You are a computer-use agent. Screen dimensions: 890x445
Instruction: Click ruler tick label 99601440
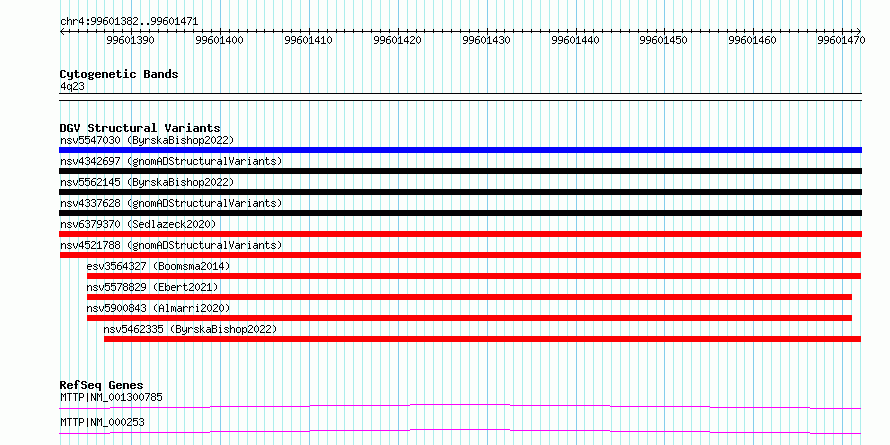point(576,40)
